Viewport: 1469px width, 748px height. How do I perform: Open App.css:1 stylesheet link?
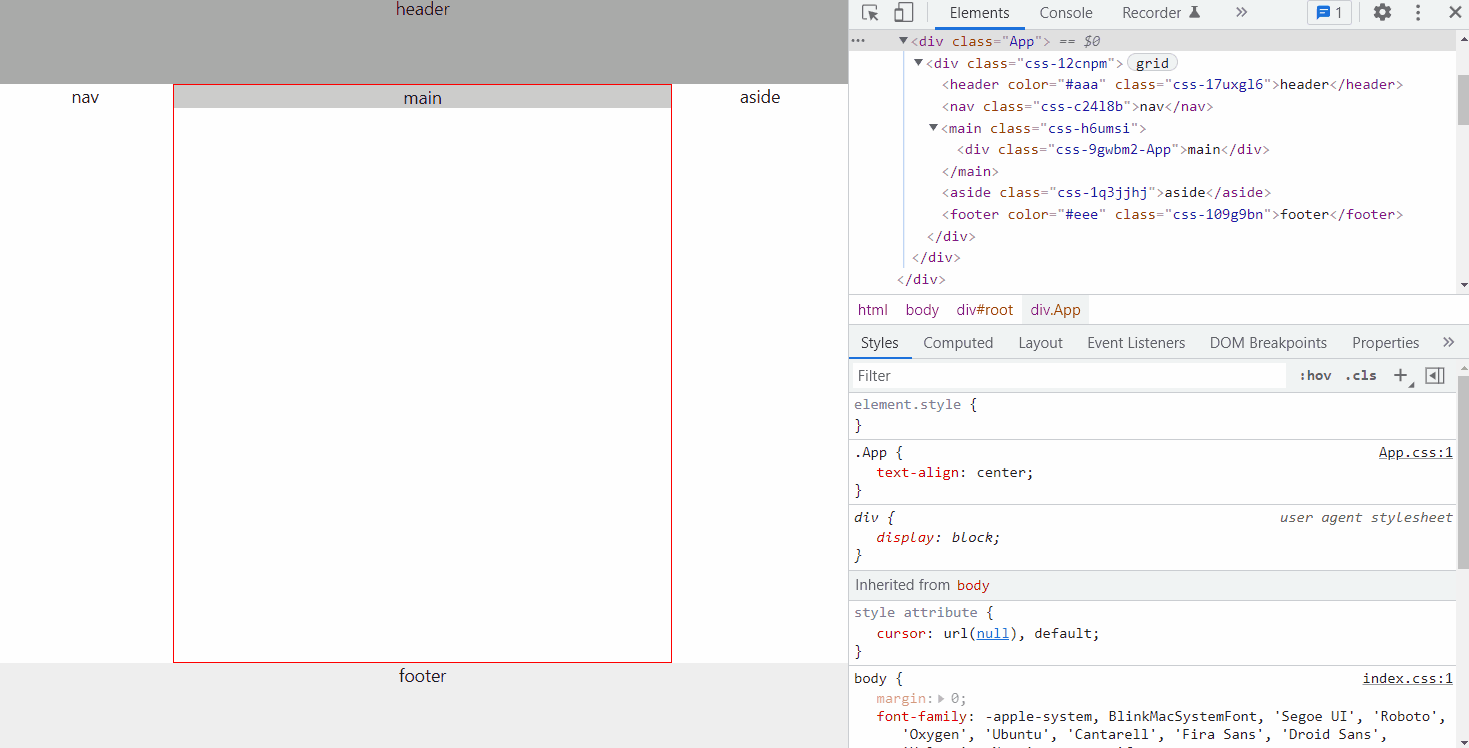tap(1415, 452)
